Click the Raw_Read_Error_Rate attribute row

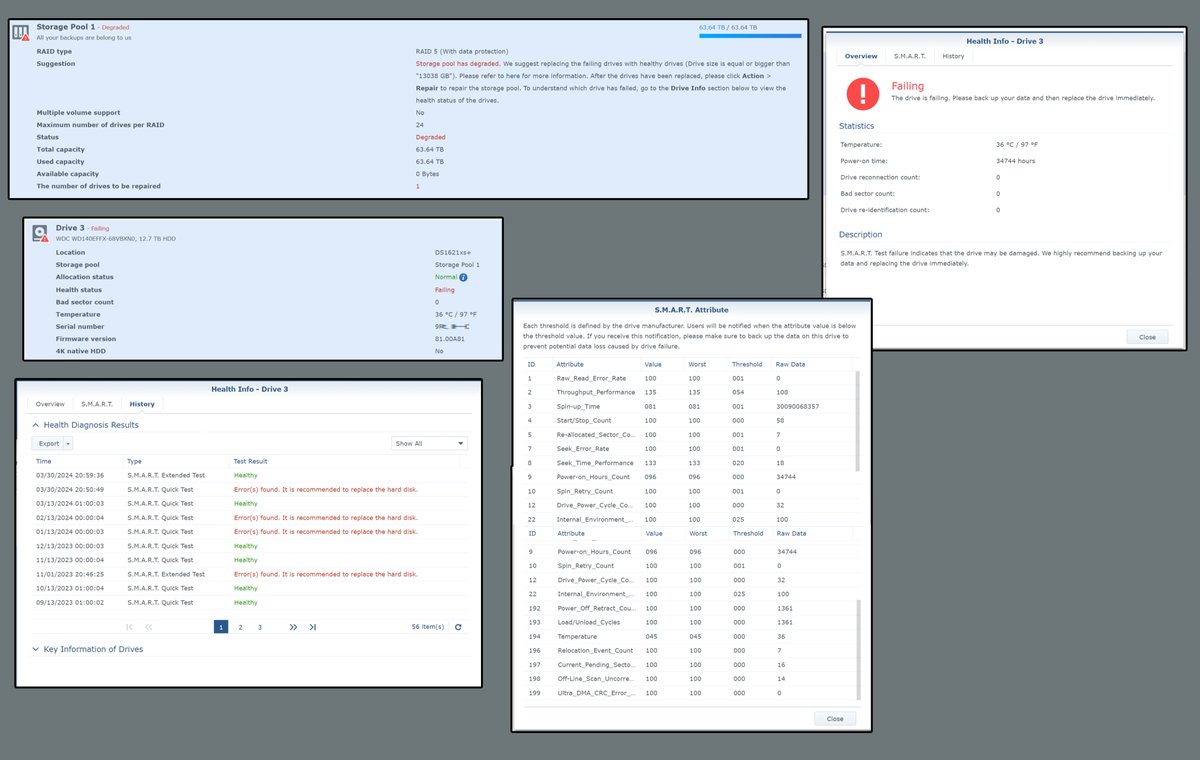pyautogui.click(x=688, y=378)
